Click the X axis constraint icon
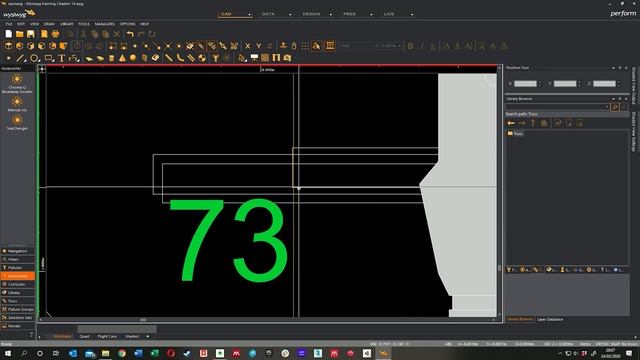Image resolution: width=640 pixels, height=360 pixels. click(x=247, y=46)
